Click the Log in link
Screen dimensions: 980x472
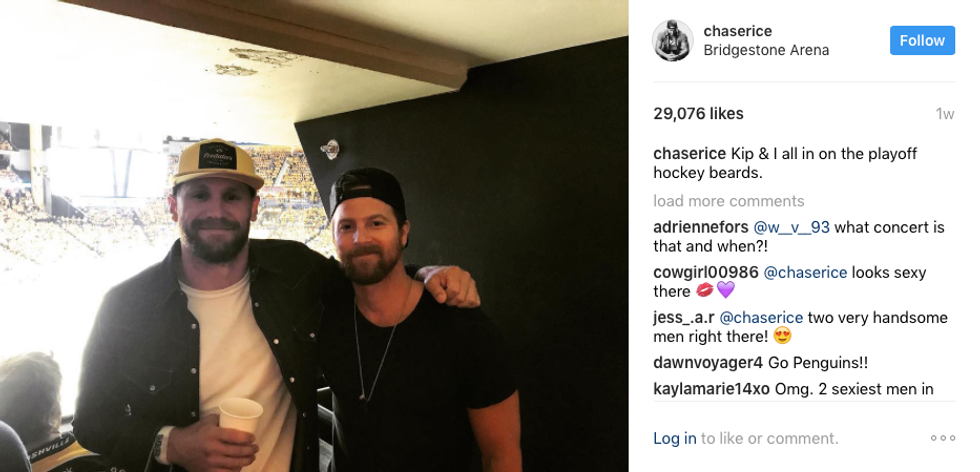tap(675, 439)
